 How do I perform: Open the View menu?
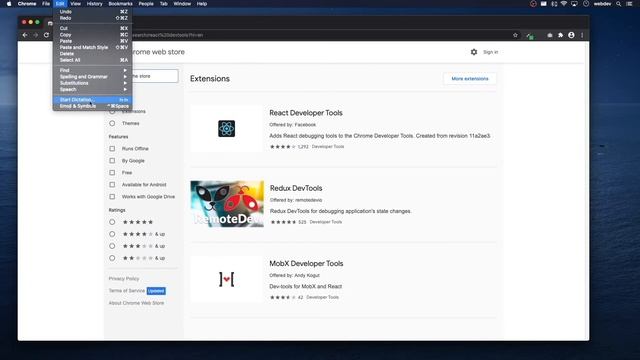click(76, 4)
